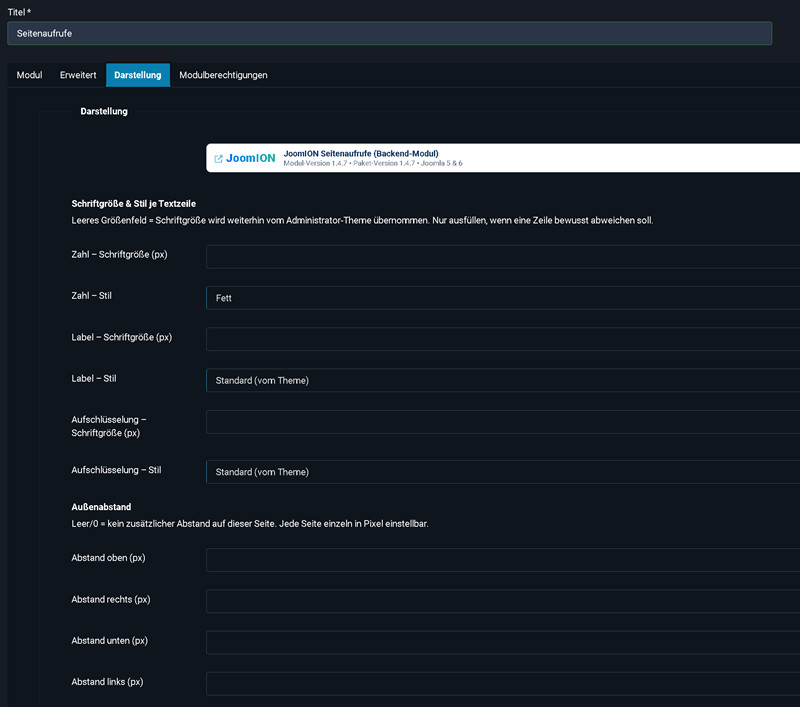
Task: Click the Zahl – Stil label
Action: (91, 296)
